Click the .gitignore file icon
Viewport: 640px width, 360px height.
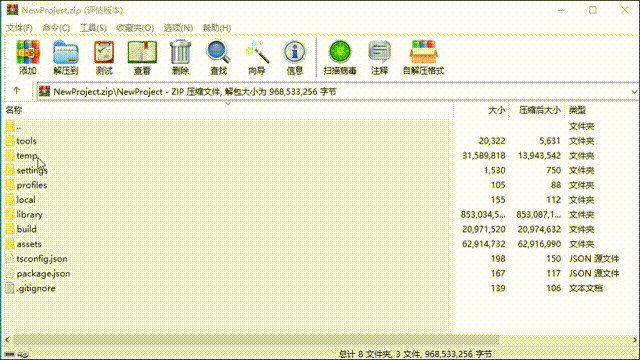tap(10, 288)
